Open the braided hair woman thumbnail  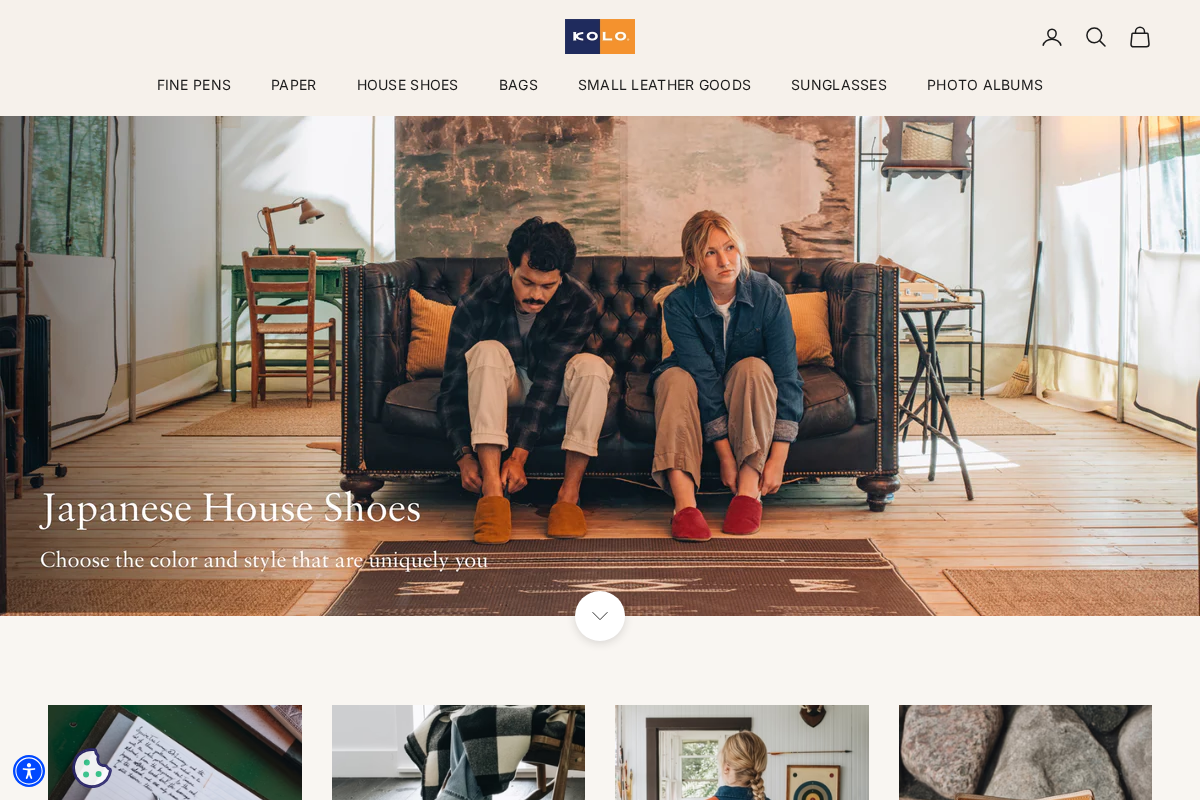(x=742, y=752)
